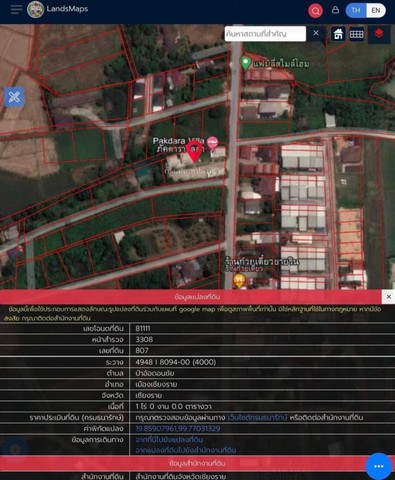Click the red parcel location pin
The width and height of the screenshot is (395, 480).
pyautogui.click(x=194, y=151)
